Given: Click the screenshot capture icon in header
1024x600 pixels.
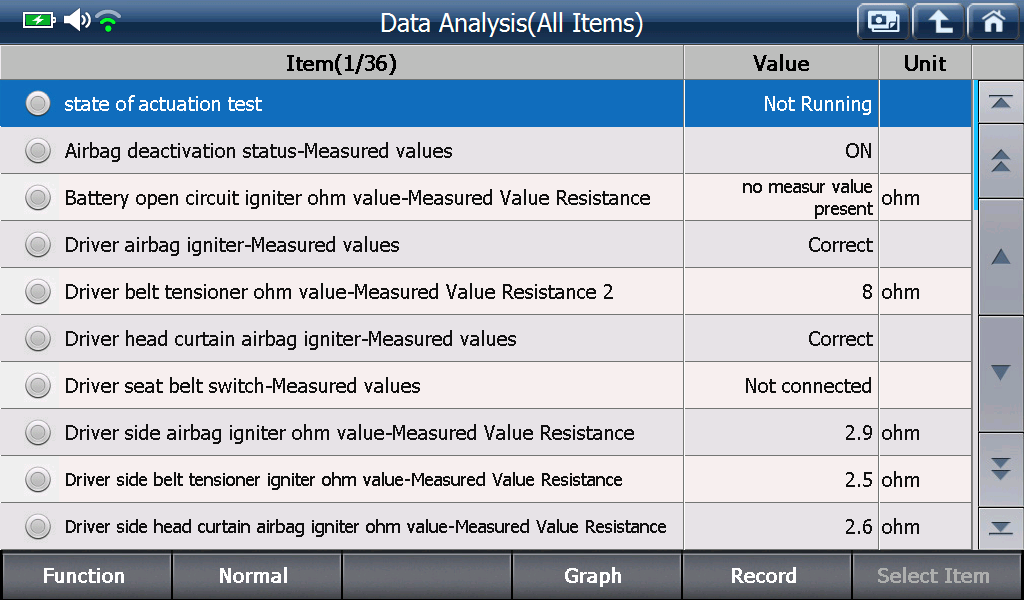Looking at the screenshot, I should [883, 22].
